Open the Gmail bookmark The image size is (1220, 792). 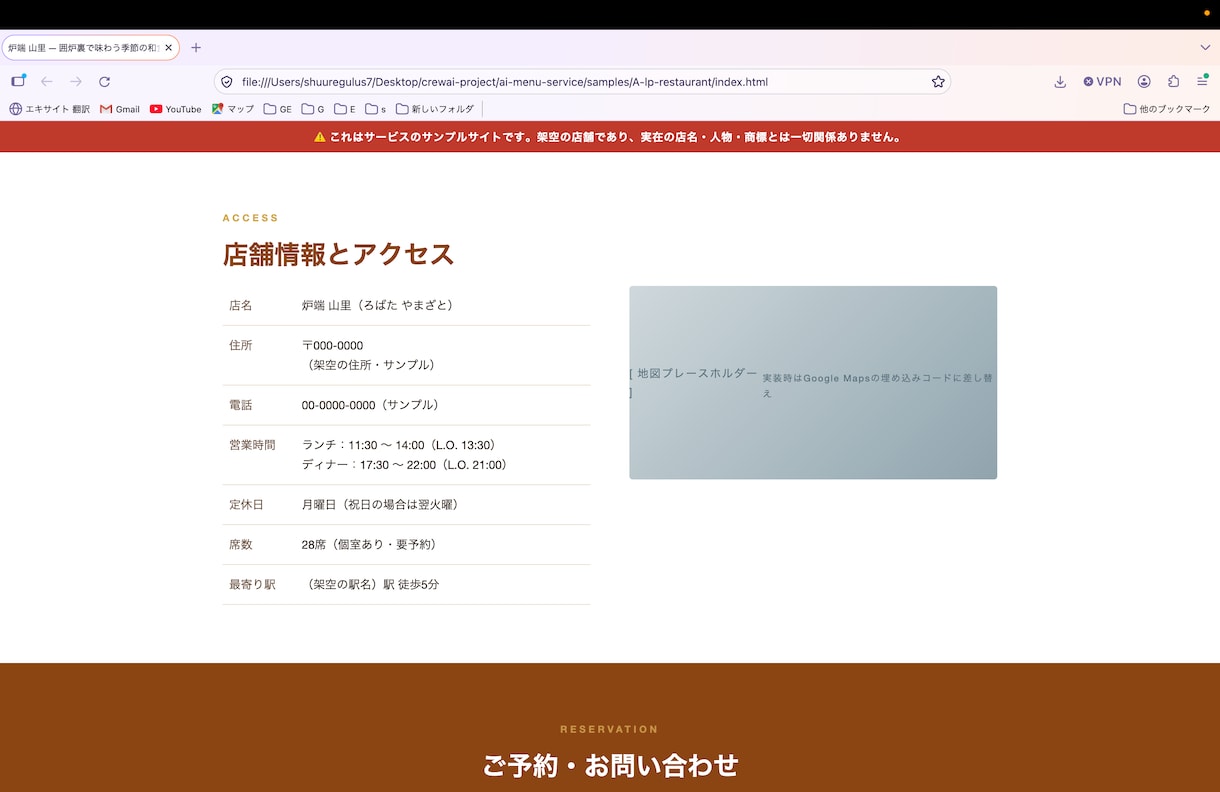tap(120, 109)
